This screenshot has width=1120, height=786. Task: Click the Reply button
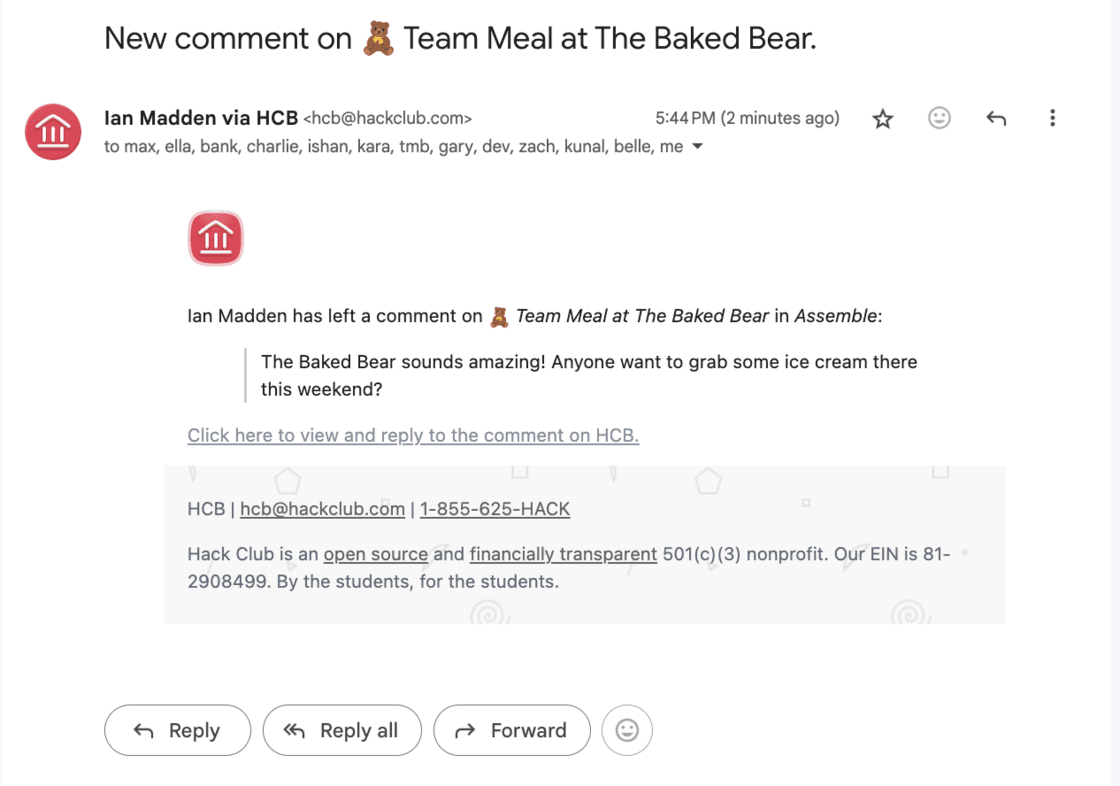pos(178,730)
